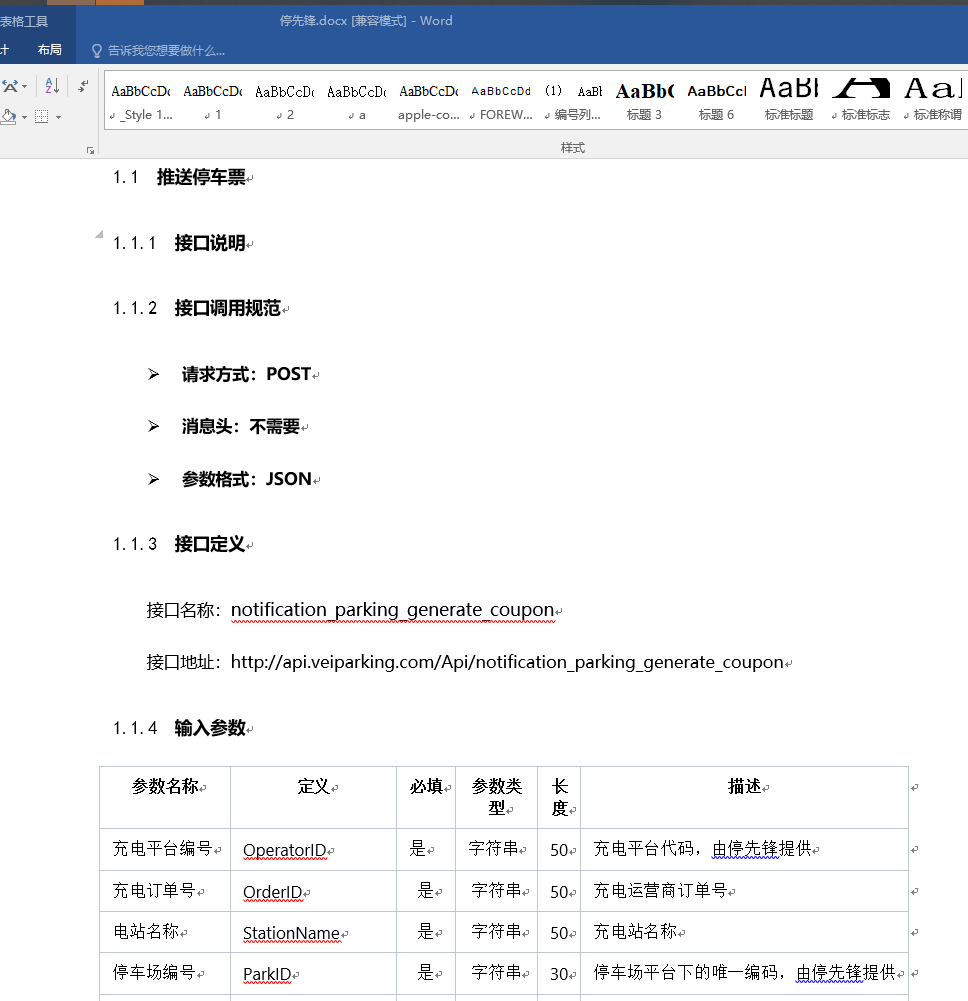Viewport: 968px width, 1001px height.
Task: Click the bullet line 请求方式：POST
Action: point(246,374)
